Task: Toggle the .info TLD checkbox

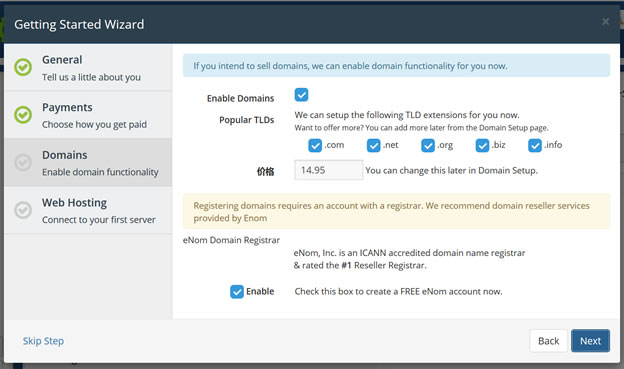Action: pyautogui.click(x=535, y=145)
